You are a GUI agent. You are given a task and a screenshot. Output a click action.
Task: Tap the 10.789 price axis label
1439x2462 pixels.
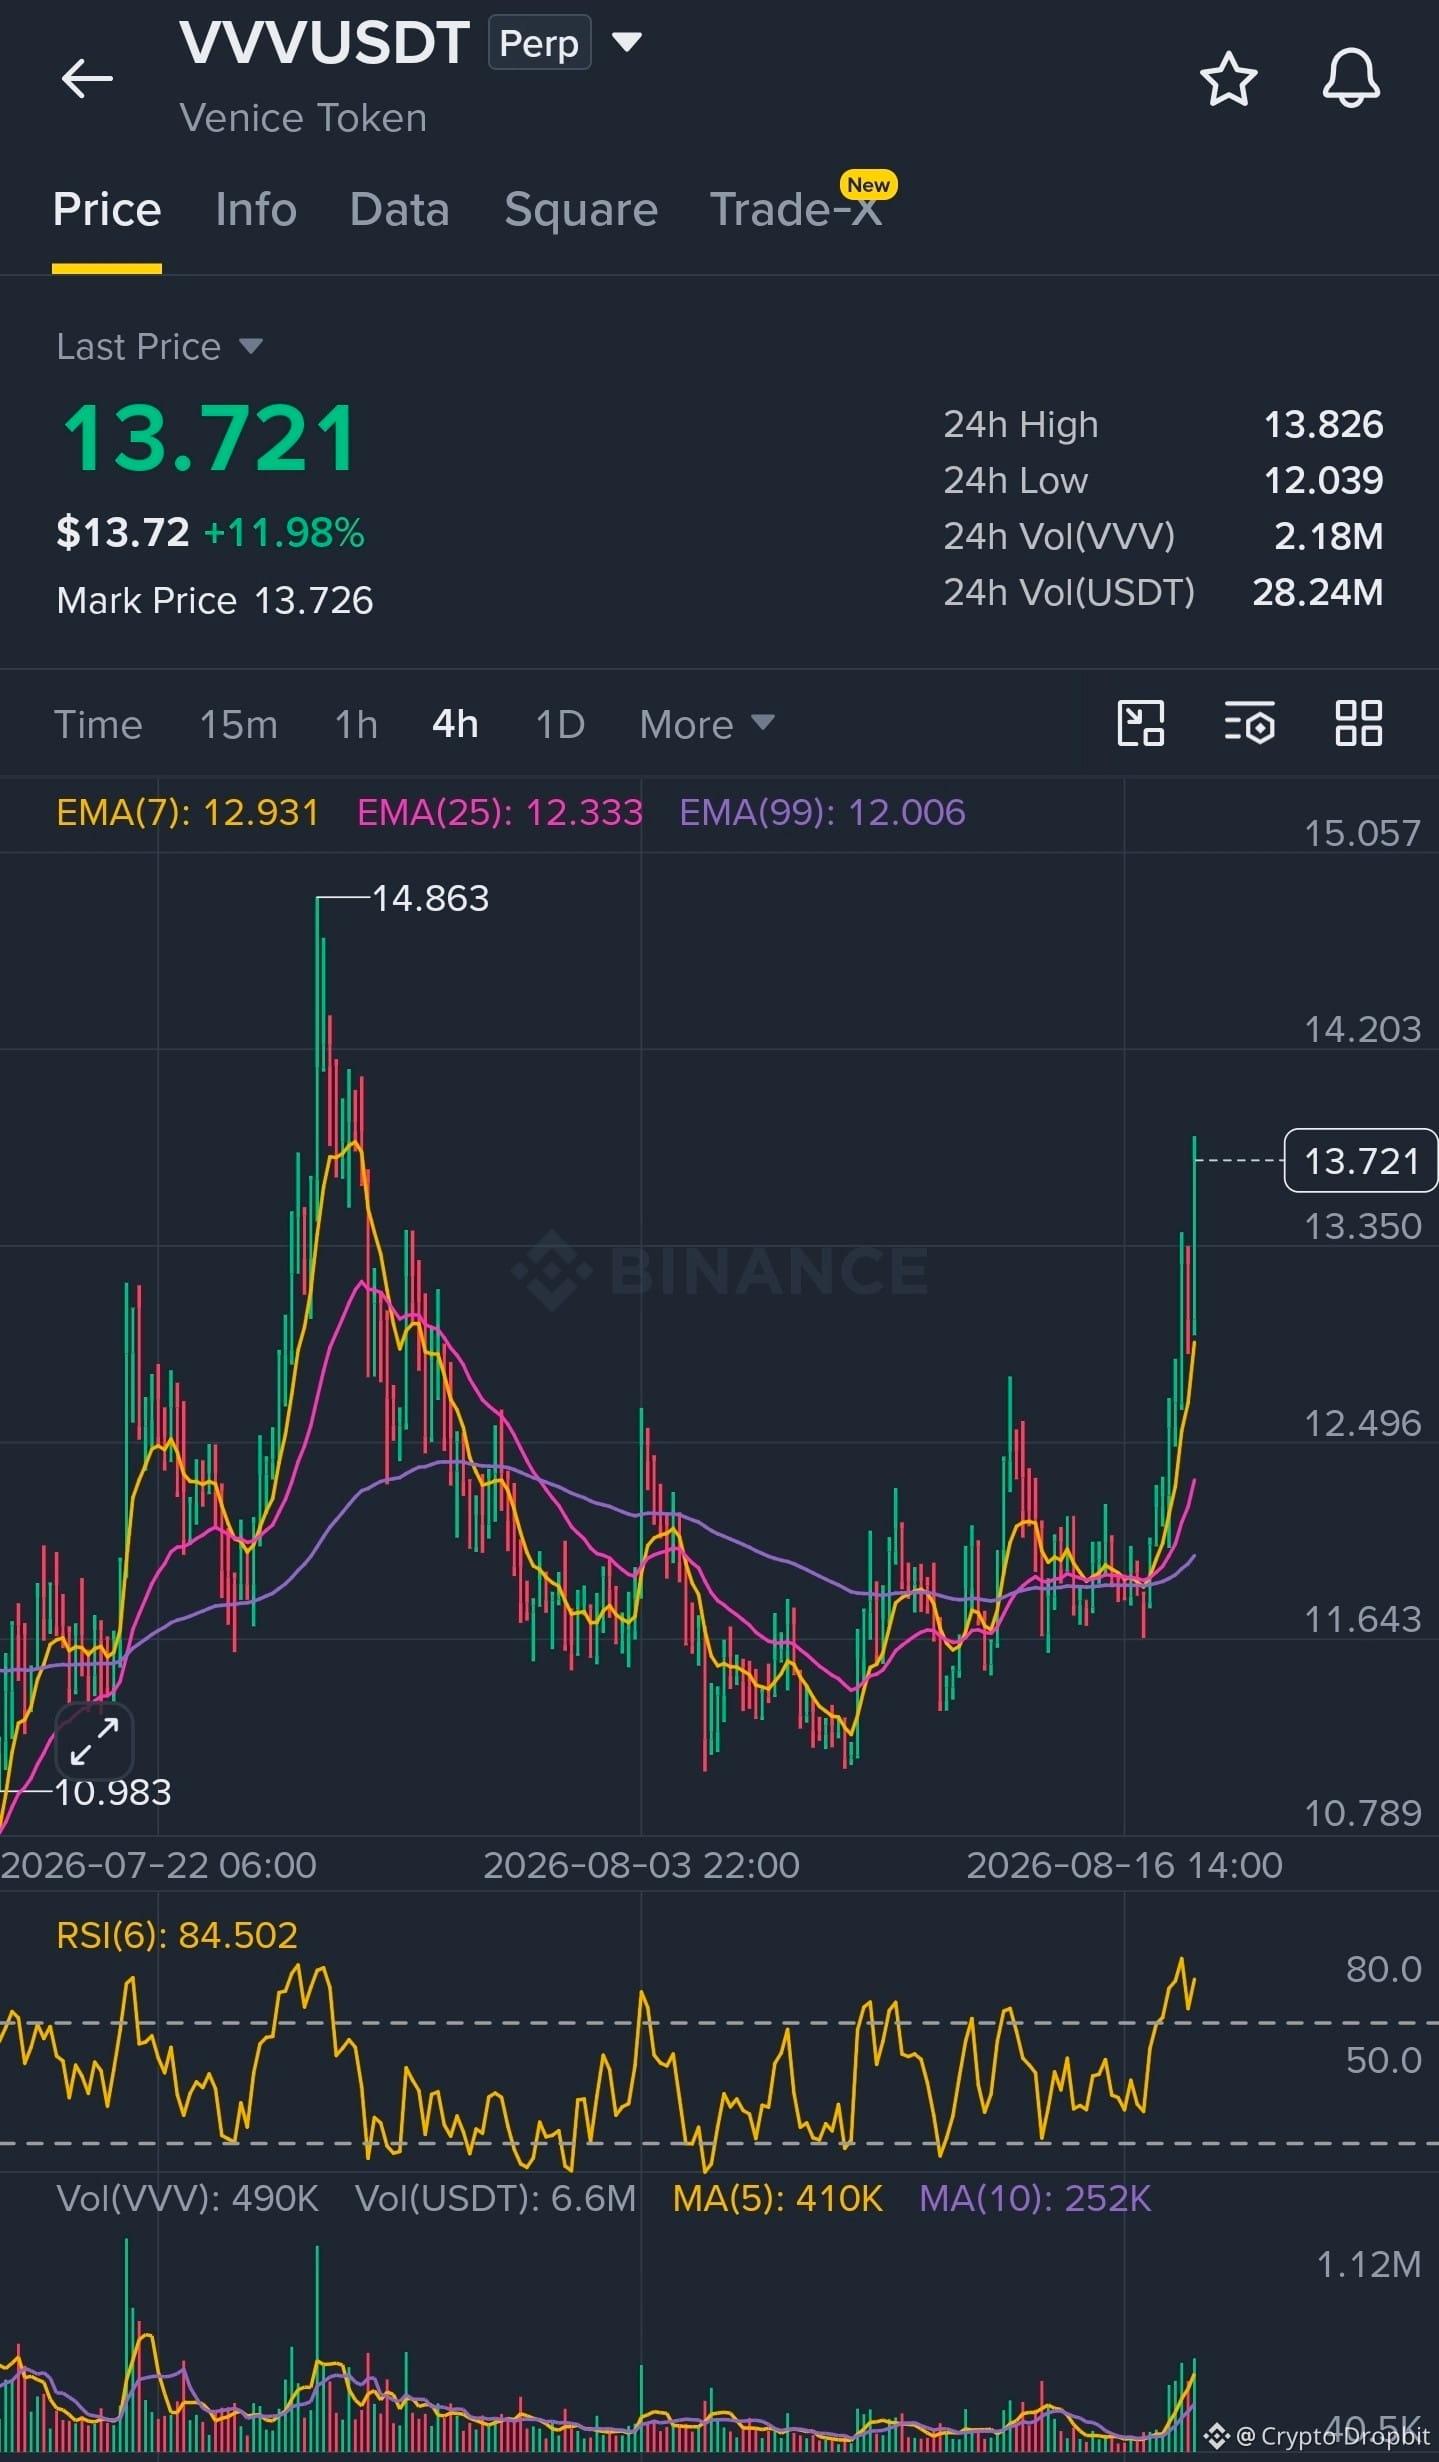(x=1362, y=1813)
